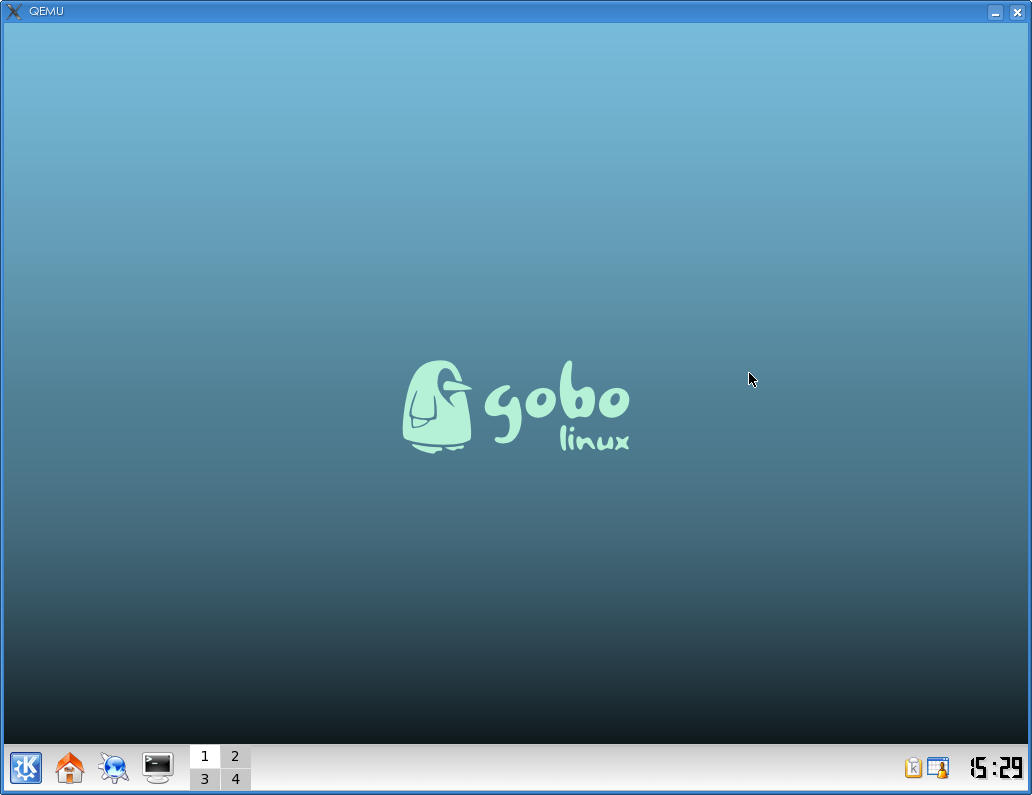Click the 15:29 panel clock
Image resolution: width=1032 pixels, height=795 pixels.
click(996, 768)
